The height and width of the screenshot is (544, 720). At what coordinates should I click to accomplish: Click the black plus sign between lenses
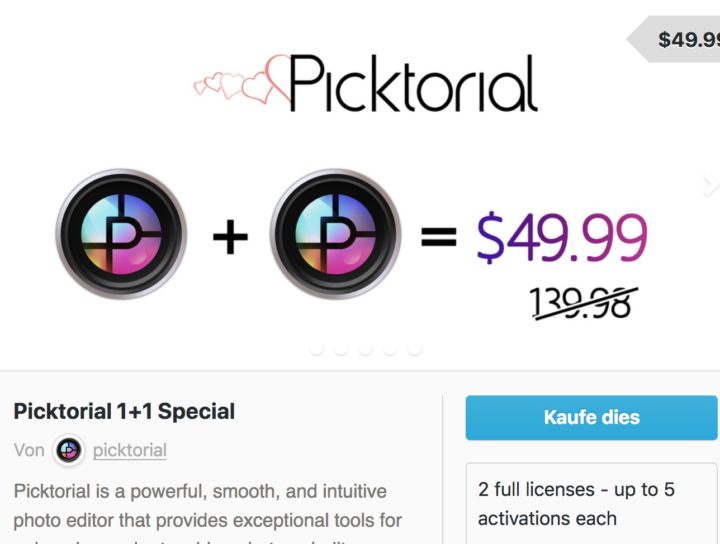point(231,237)
